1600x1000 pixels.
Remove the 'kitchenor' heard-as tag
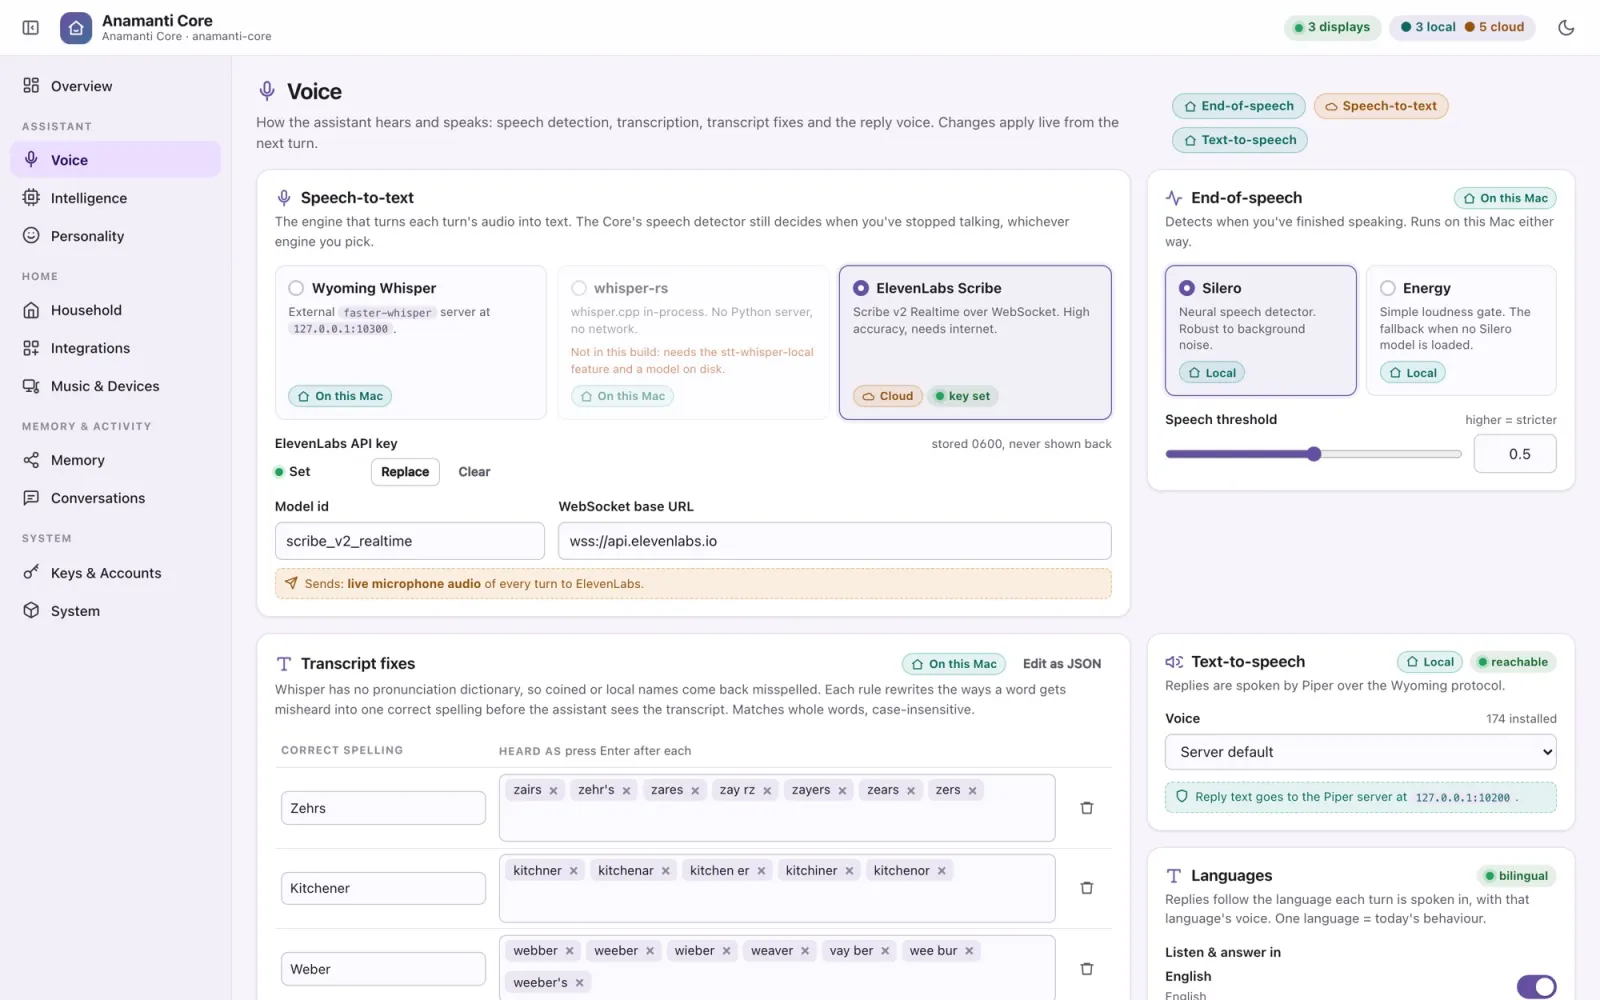click(942, 871)
